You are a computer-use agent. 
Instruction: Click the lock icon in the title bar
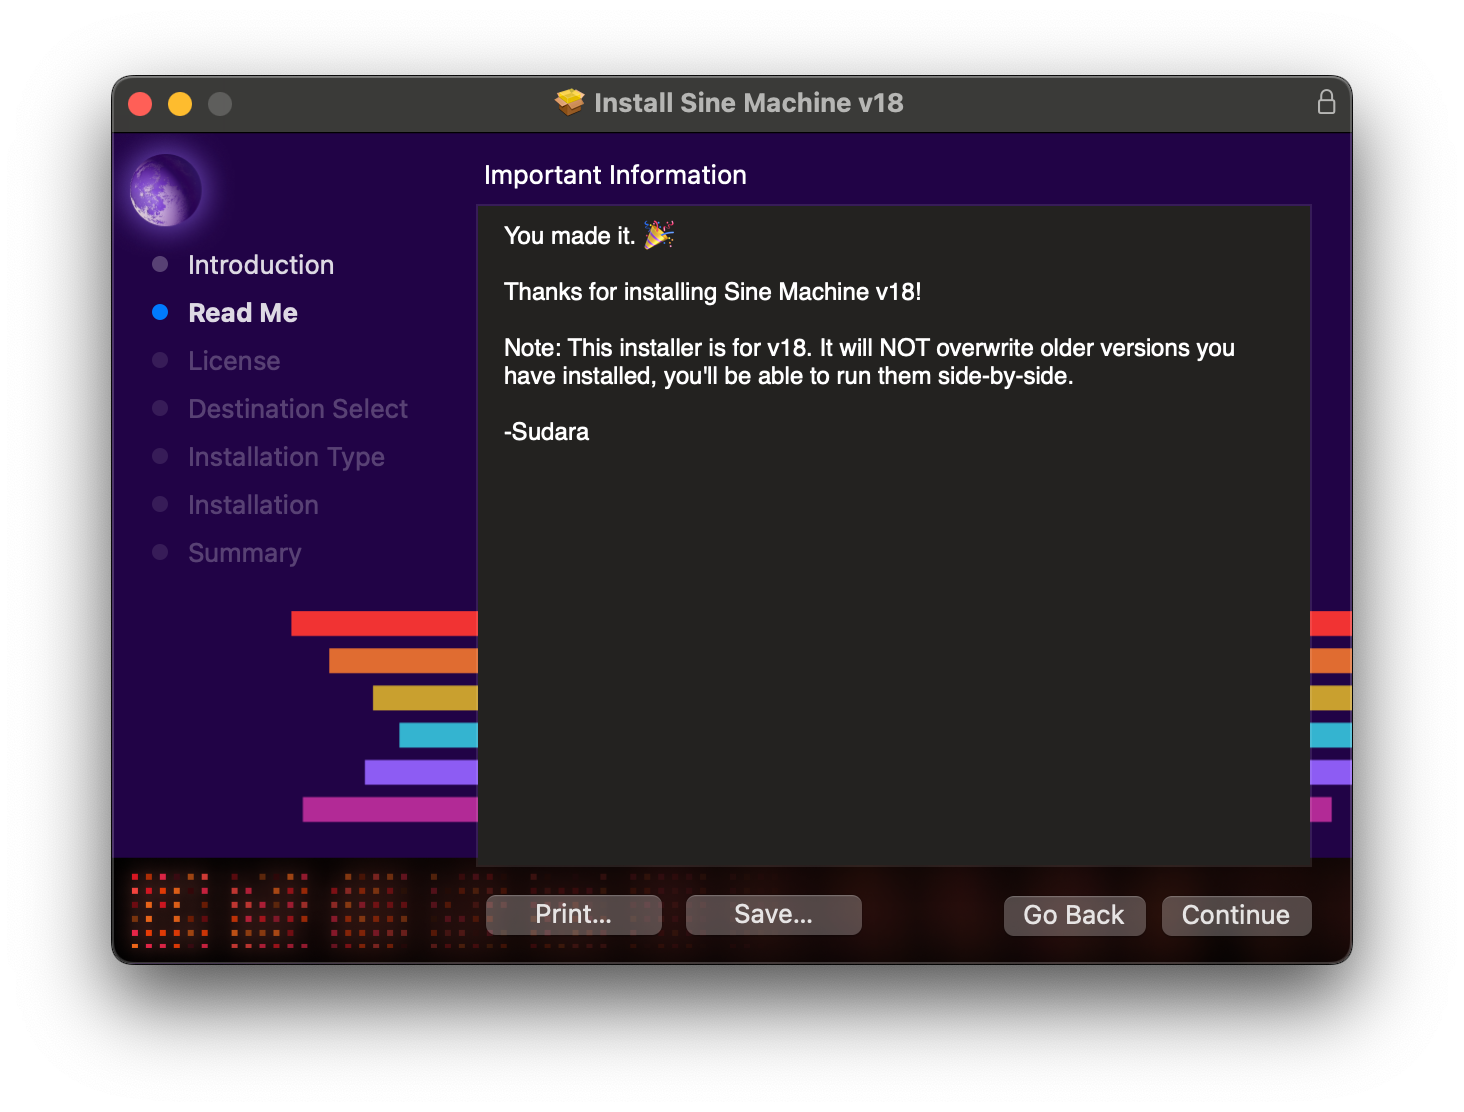[1327, 102]
